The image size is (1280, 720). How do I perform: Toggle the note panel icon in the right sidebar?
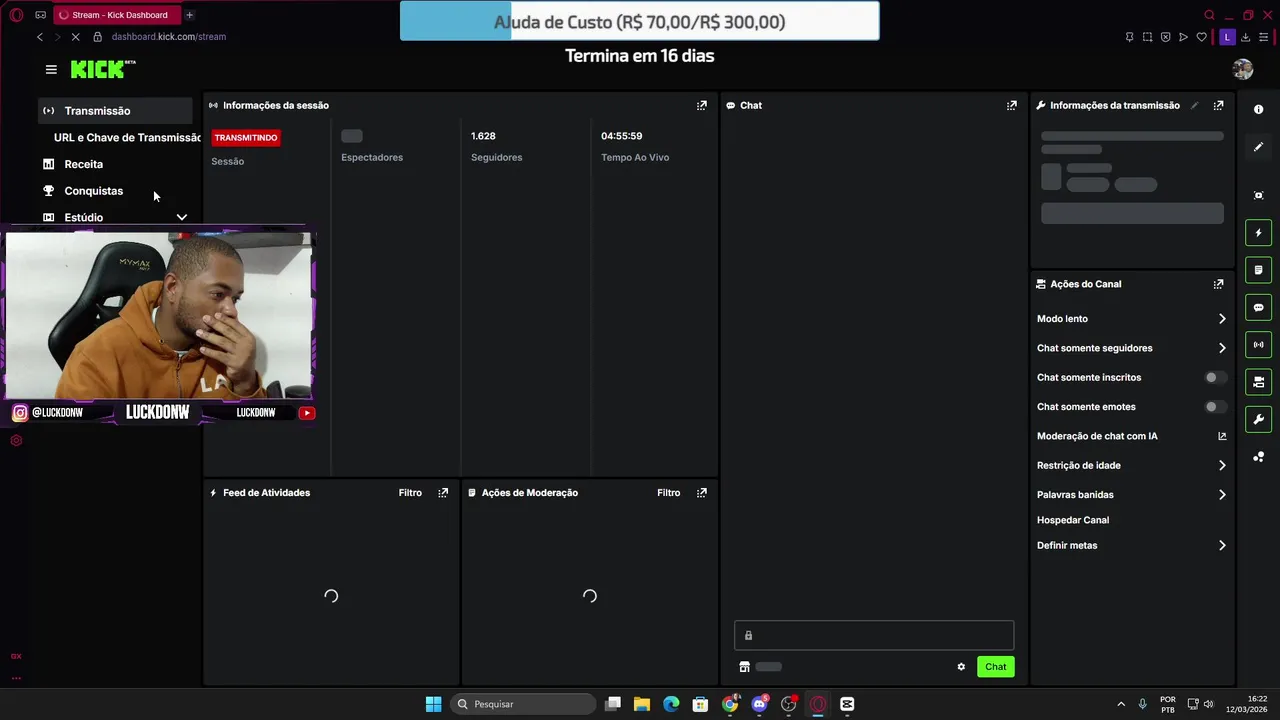(1258, 270)
